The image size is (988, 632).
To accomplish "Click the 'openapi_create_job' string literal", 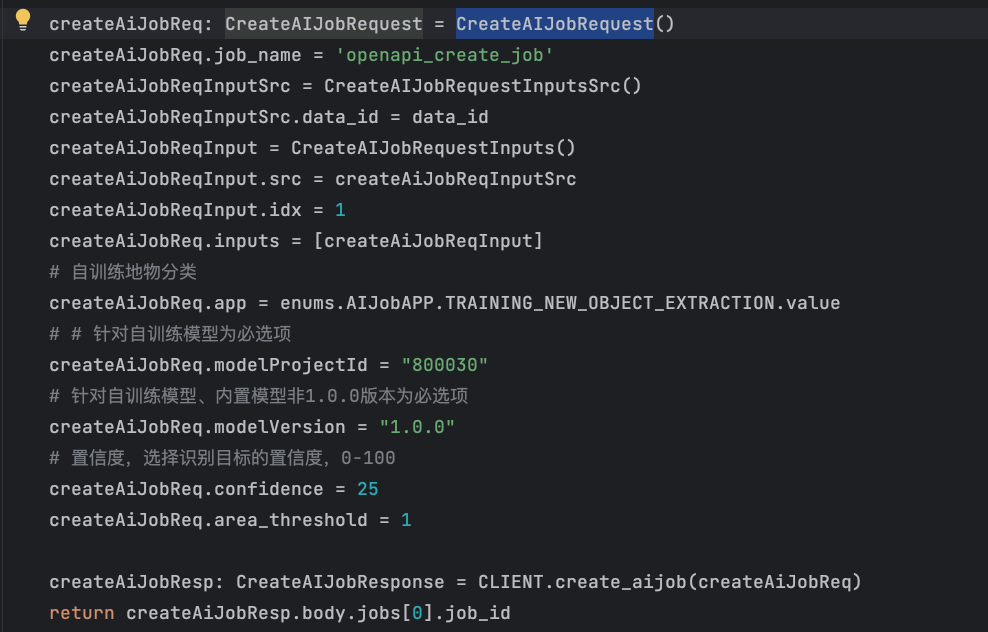I will tap(444, 55).
